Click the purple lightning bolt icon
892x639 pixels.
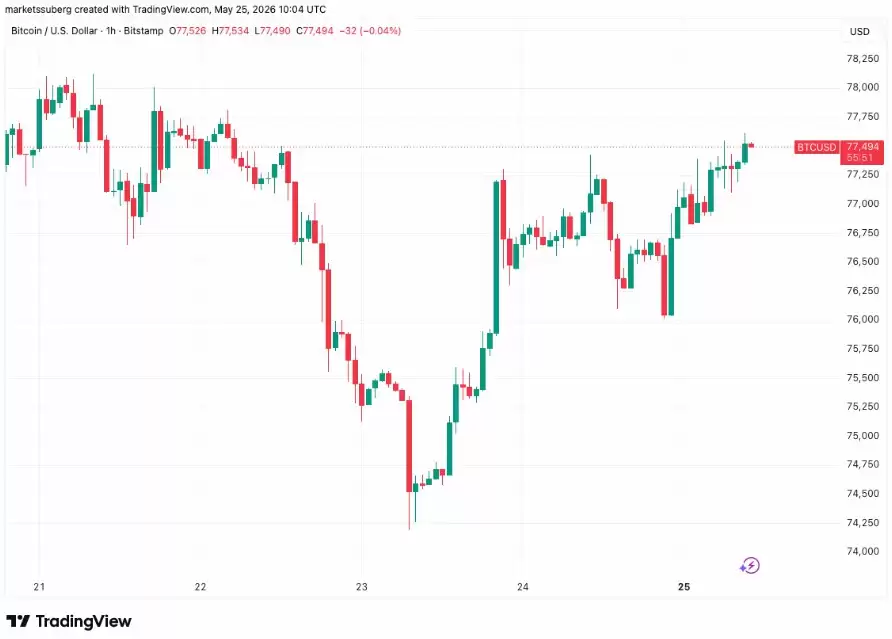pyautogui.click(x=750, y=566)
